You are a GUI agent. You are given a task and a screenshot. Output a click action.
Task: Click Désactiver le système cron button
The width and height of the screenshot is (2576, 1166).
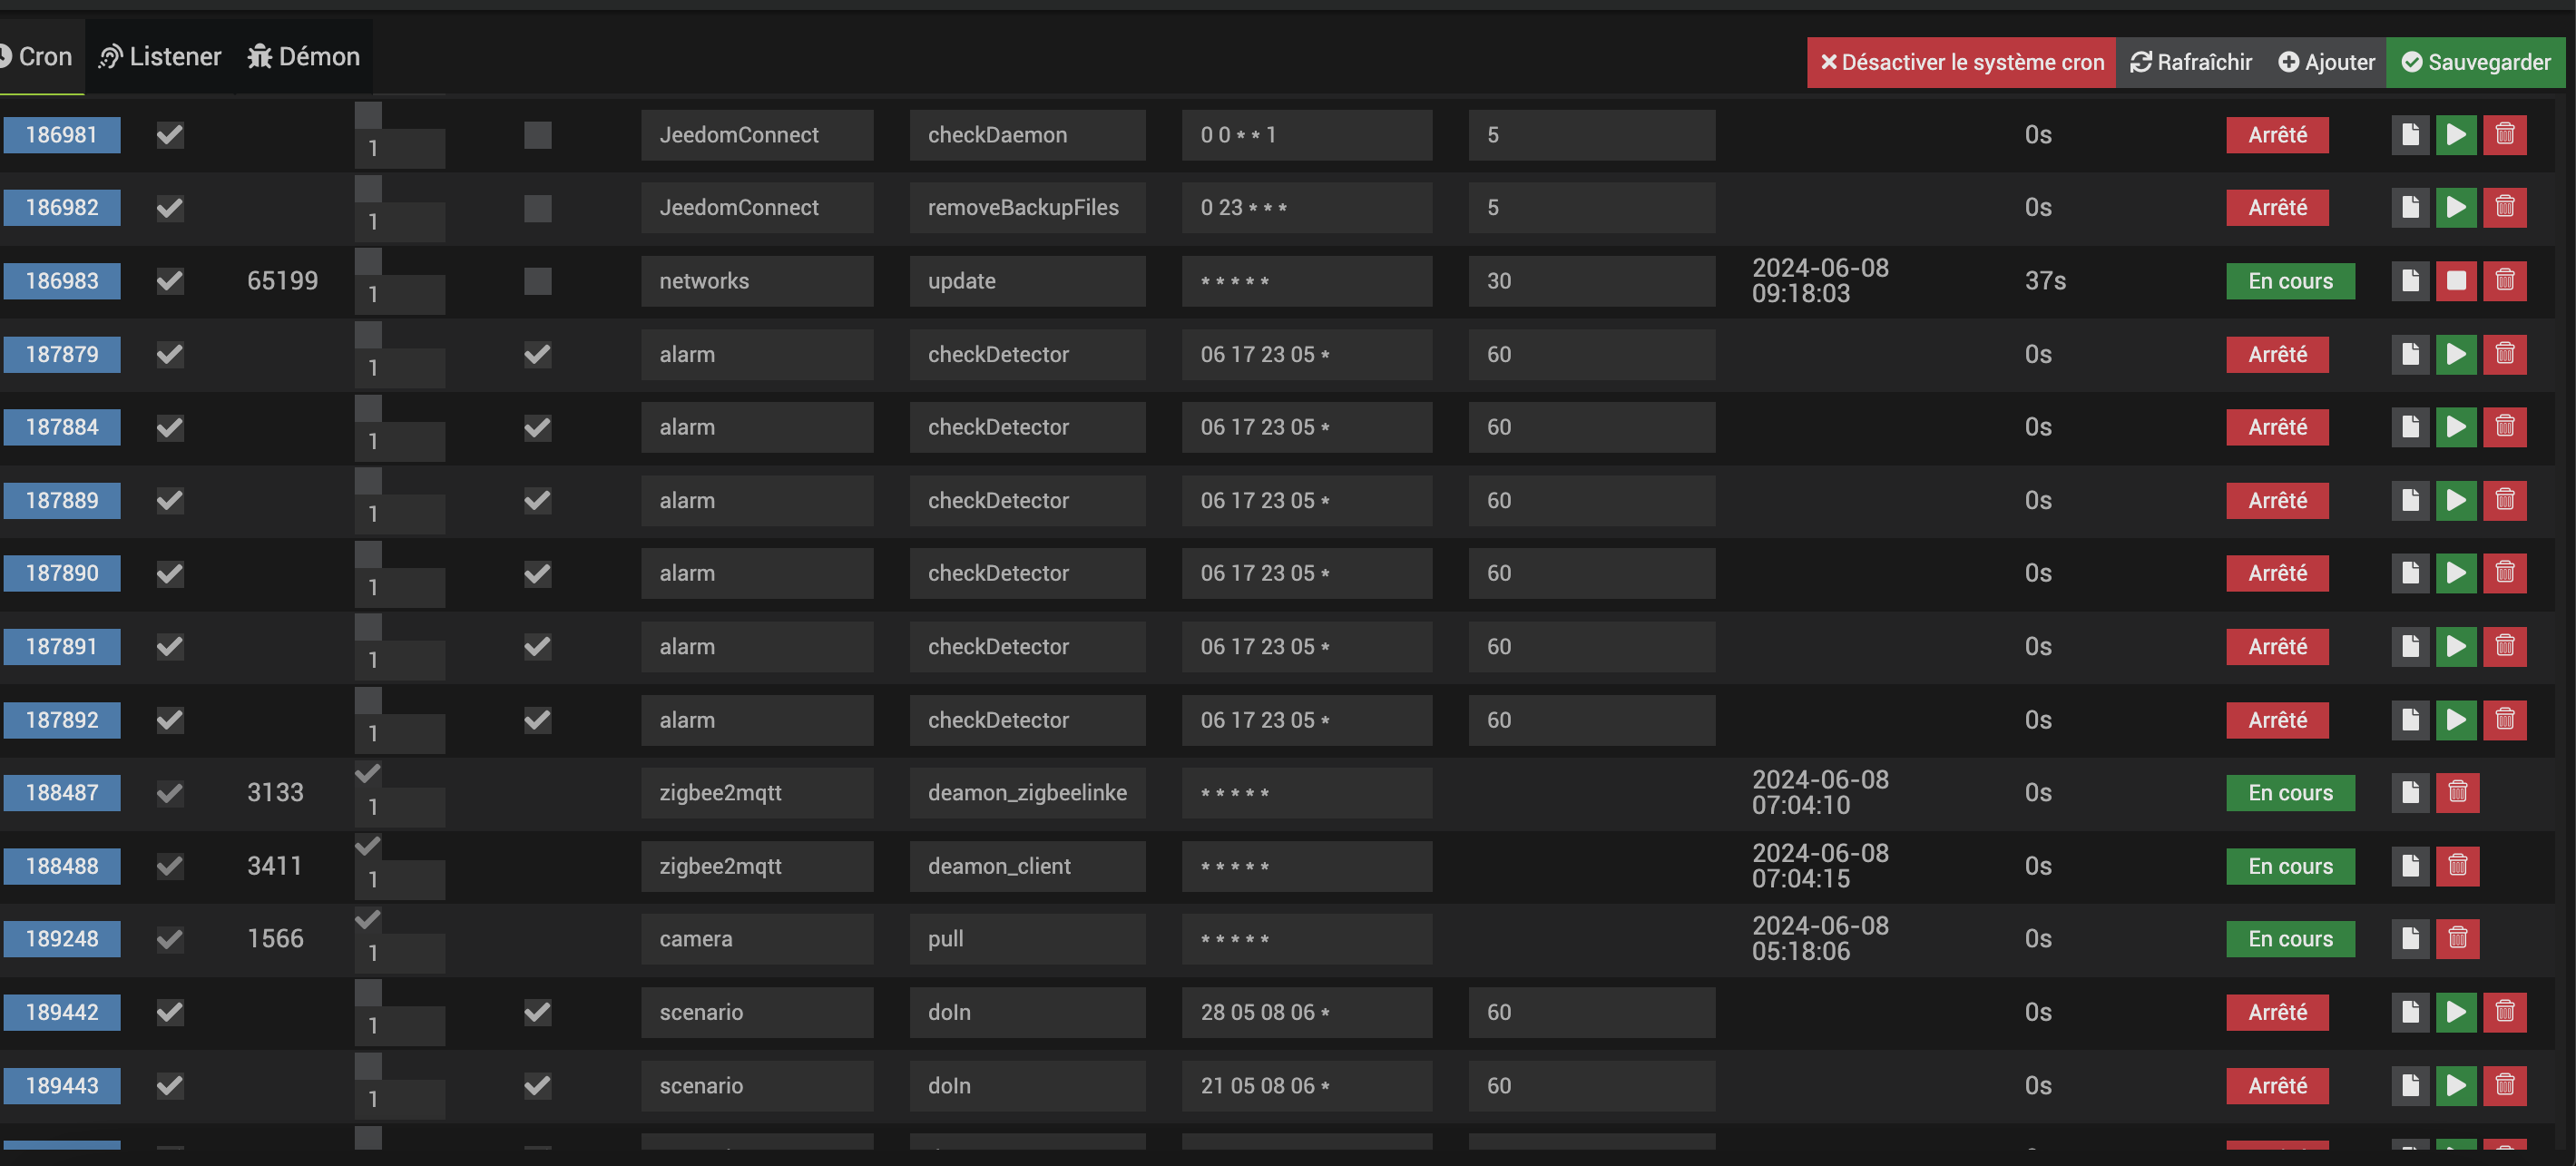tap(1960, 62)
